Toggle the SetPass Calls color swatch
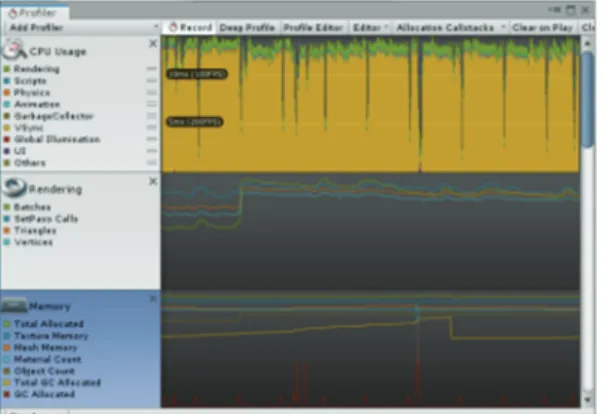The width and height of the screenshot is (604, 414). coord(7,219)
